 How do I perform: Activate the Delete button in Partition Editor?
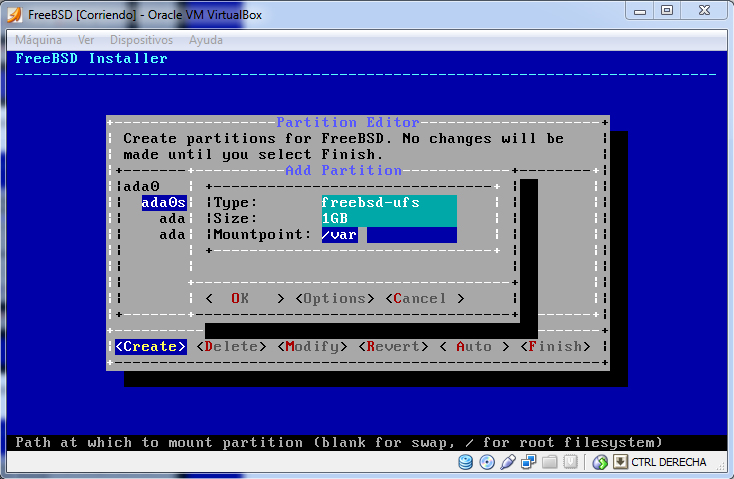point(232,346)
